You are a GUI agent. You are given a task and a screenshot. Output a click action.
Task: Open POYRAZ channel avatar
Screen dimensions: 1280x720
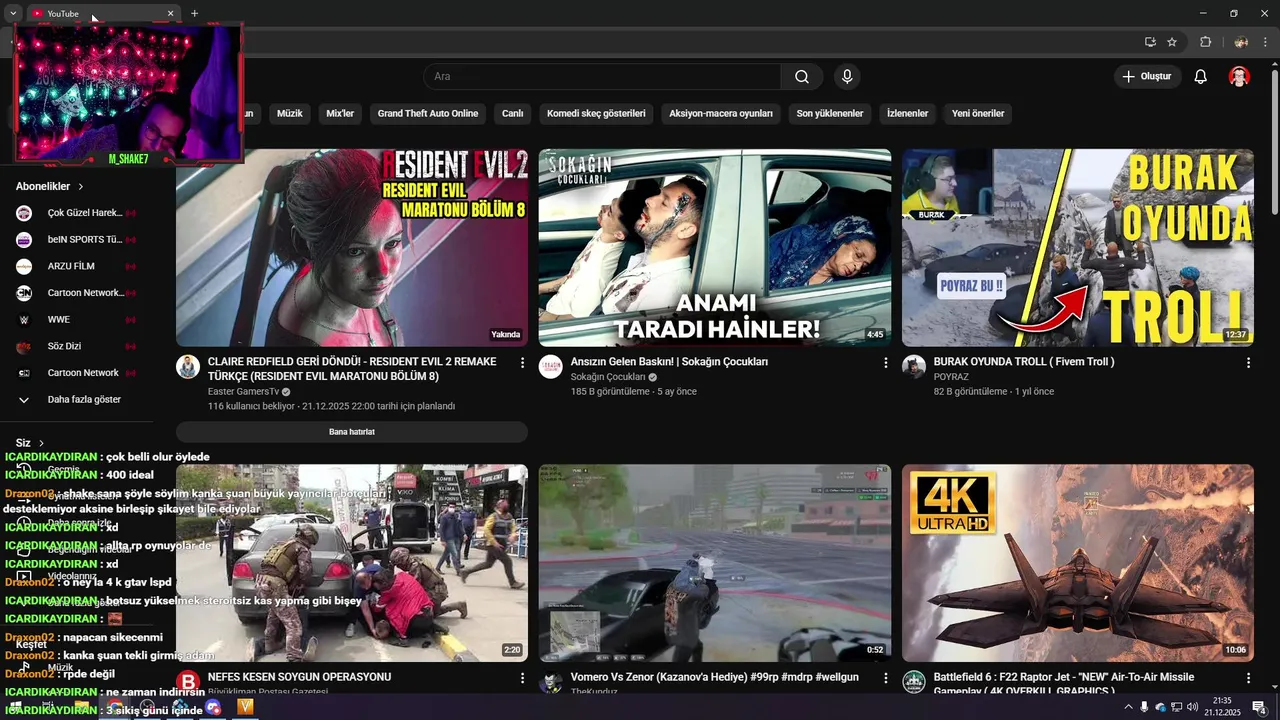[914, 366]
